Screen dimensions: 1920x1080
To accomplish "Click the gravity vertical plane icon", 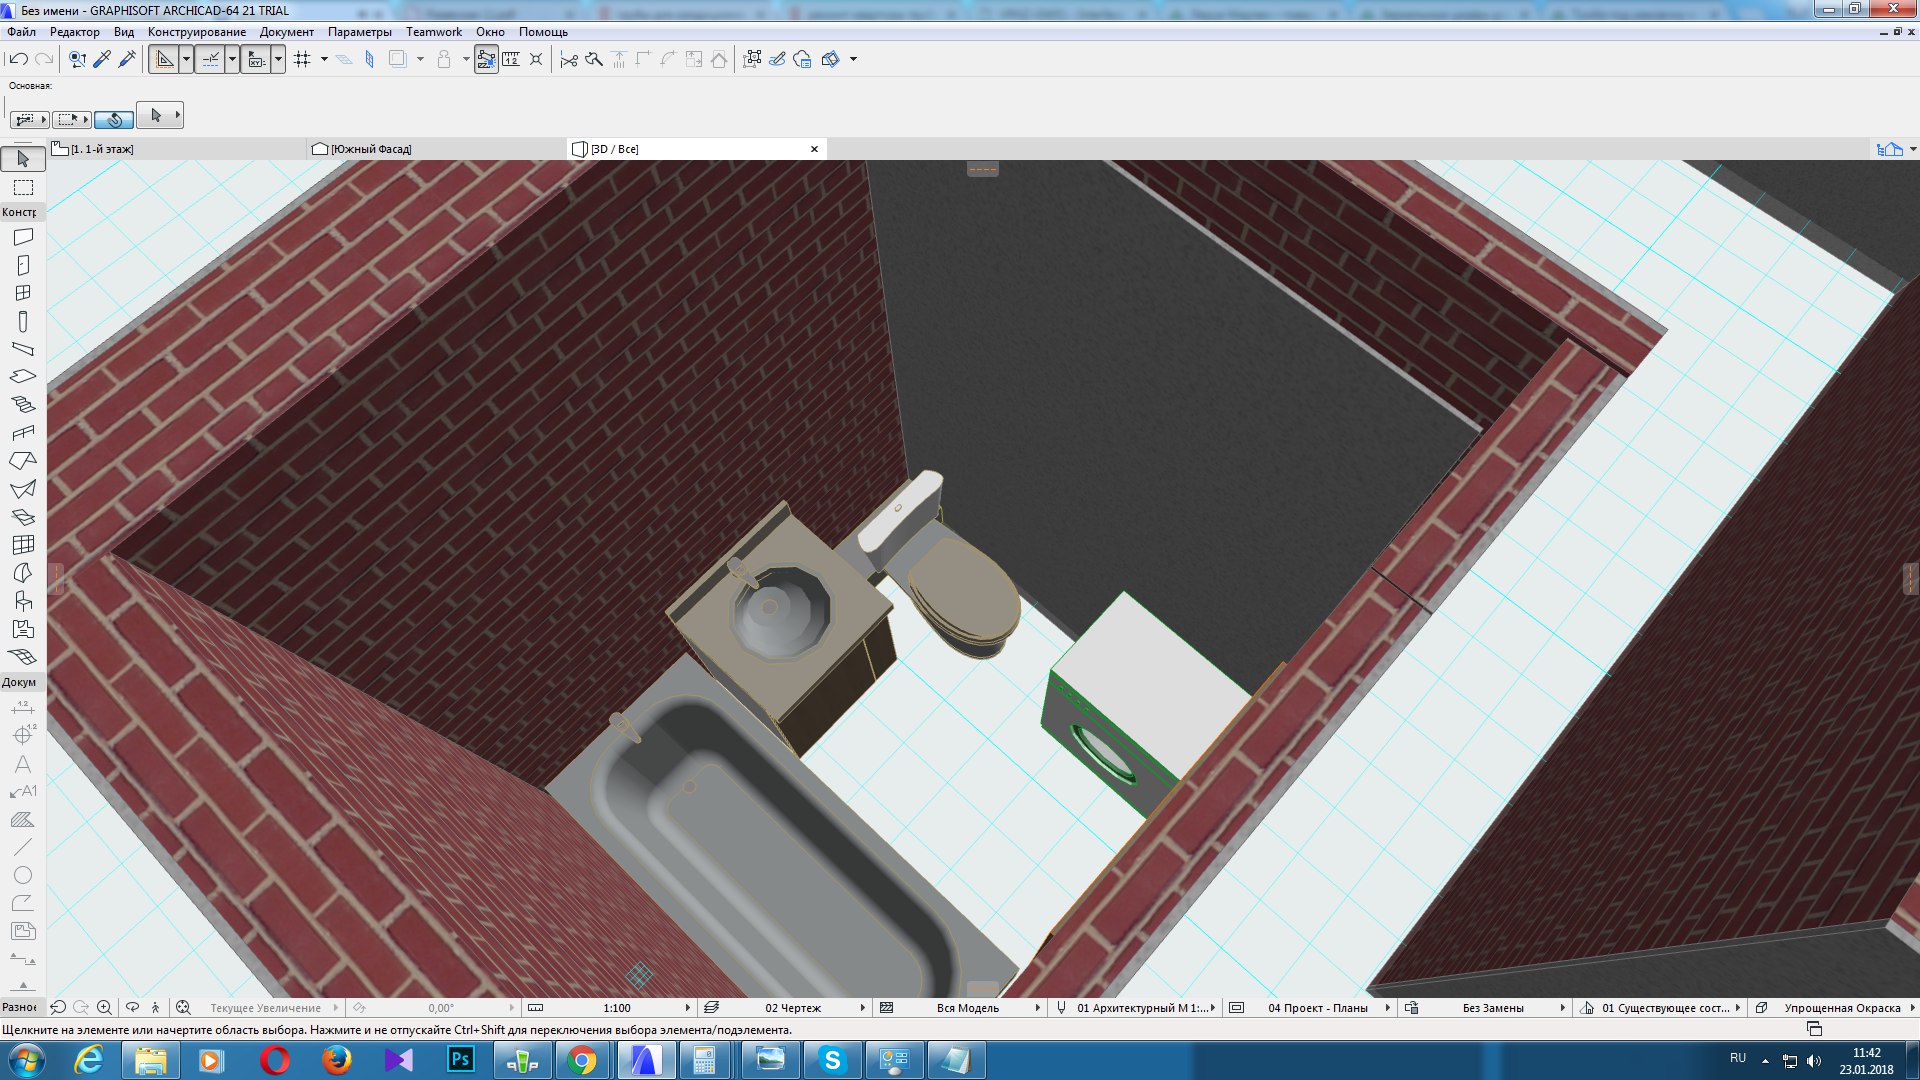I will [369, 59].
